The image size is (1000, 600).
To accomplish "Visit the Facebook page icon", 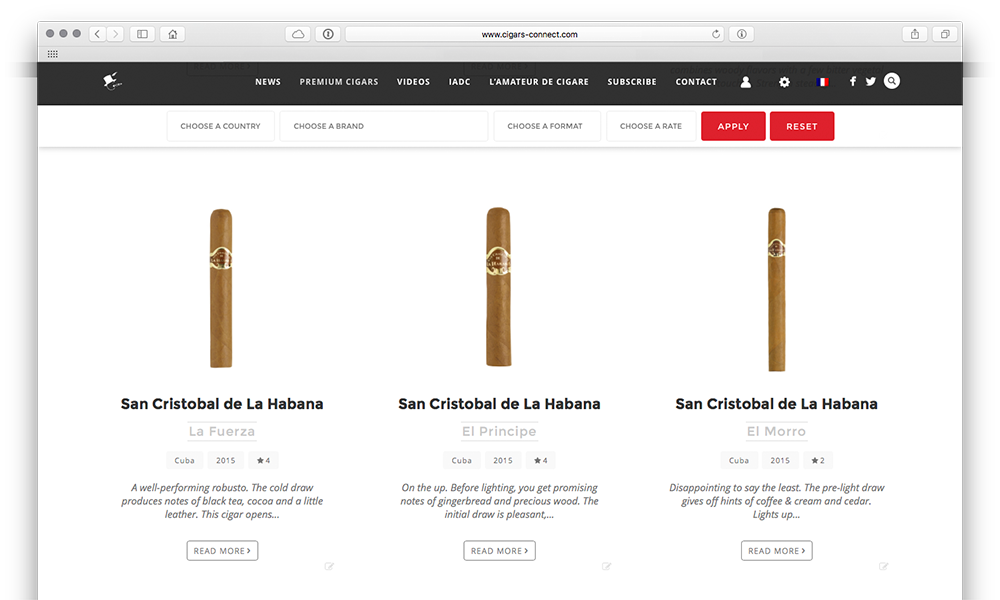I will pyautogui.click(x=853, y=81).
